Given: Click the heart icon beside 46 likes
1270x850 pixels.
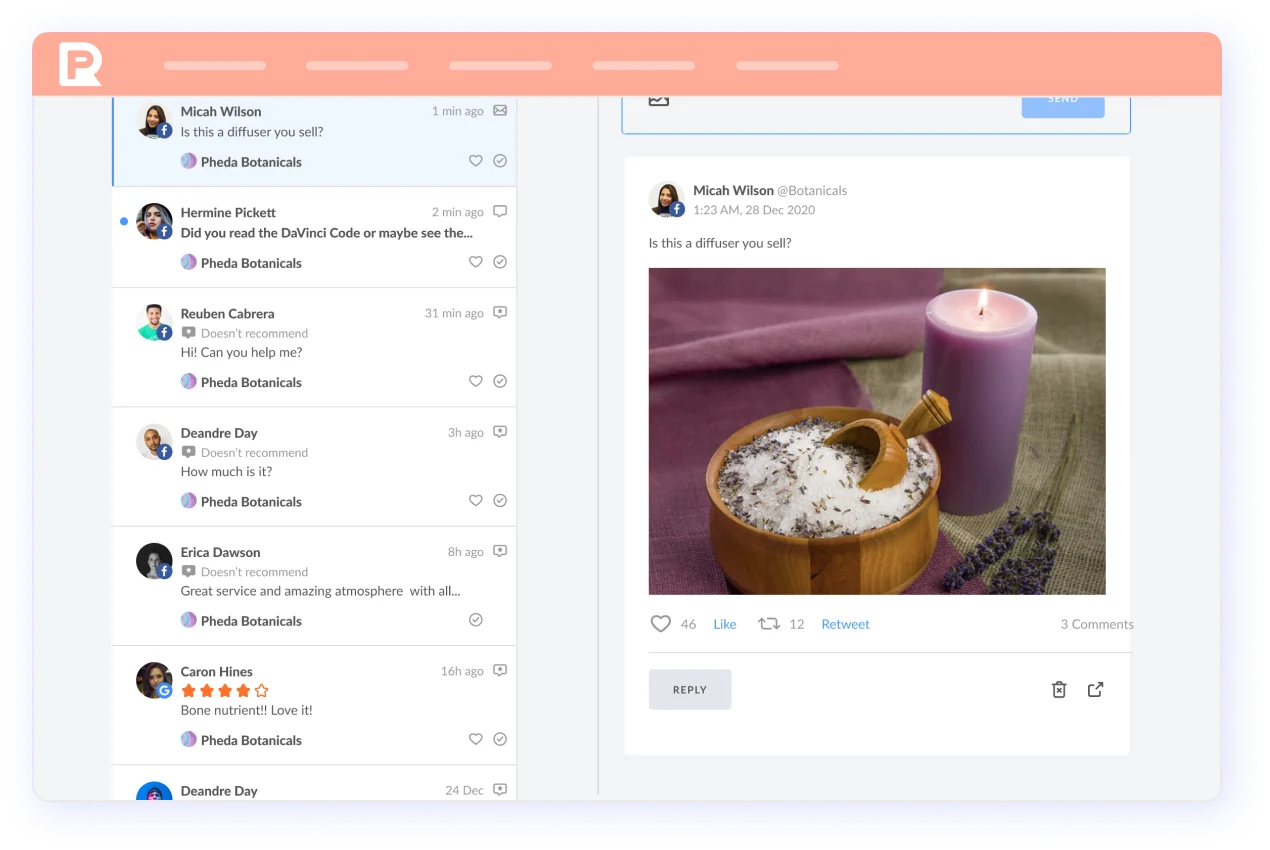Looking at the screenshot, I should 661,624.
